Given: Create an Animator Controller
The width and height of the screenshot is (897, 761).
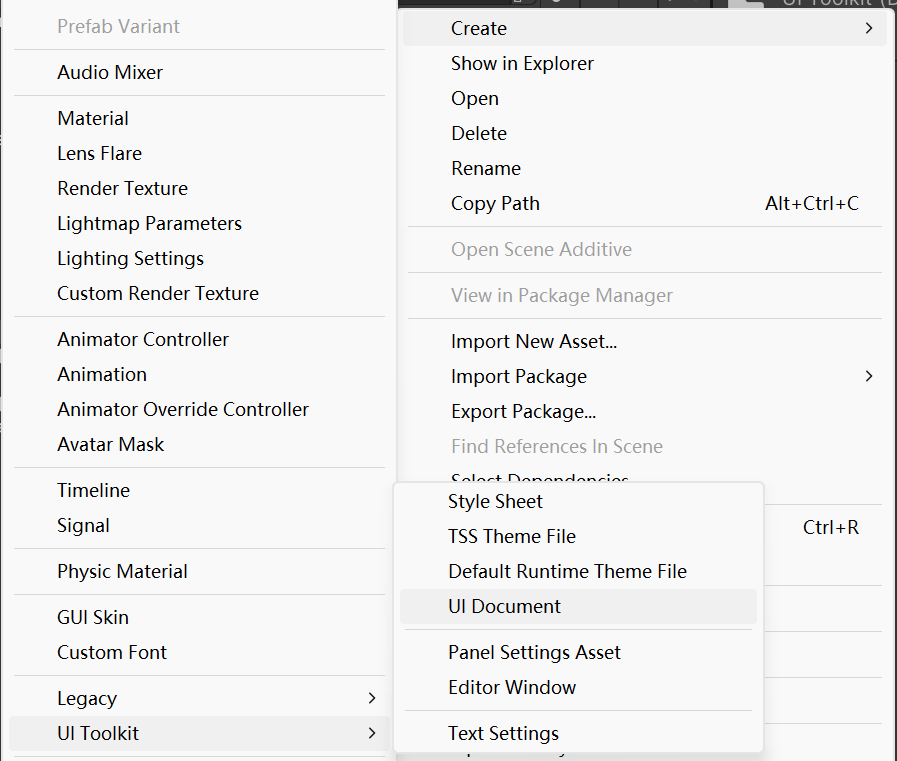Looking at the screenshot, I should click(x=143, y=339).
